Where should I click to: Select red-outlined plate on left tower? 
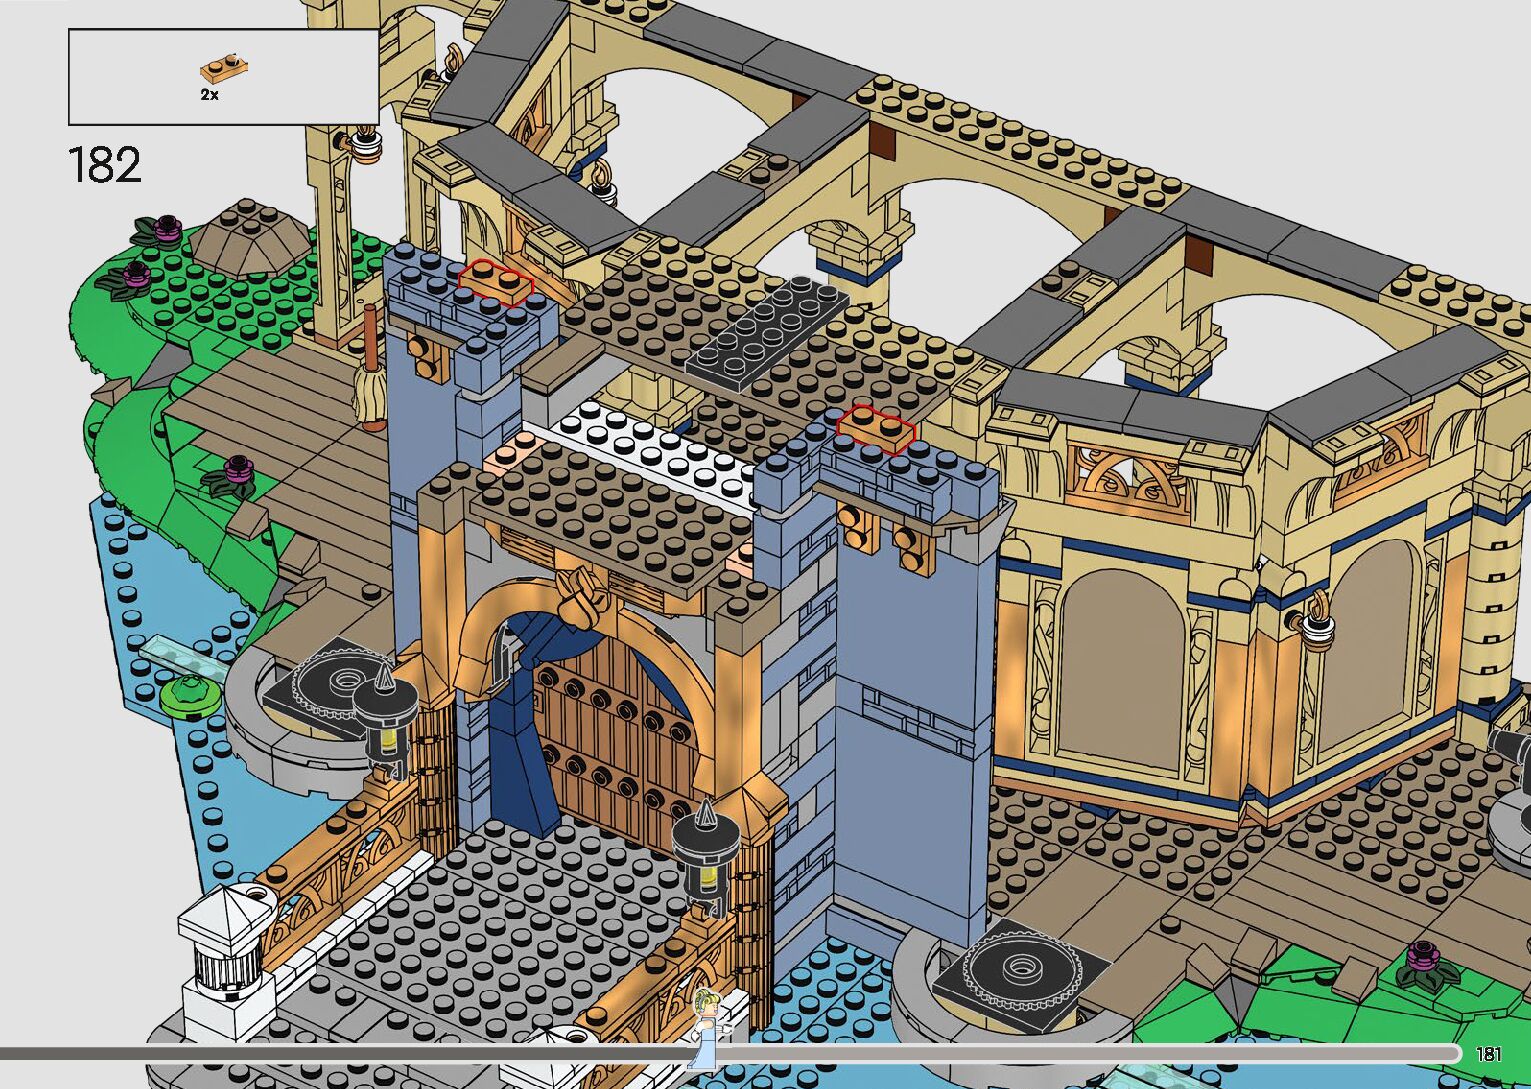(495, 282)
